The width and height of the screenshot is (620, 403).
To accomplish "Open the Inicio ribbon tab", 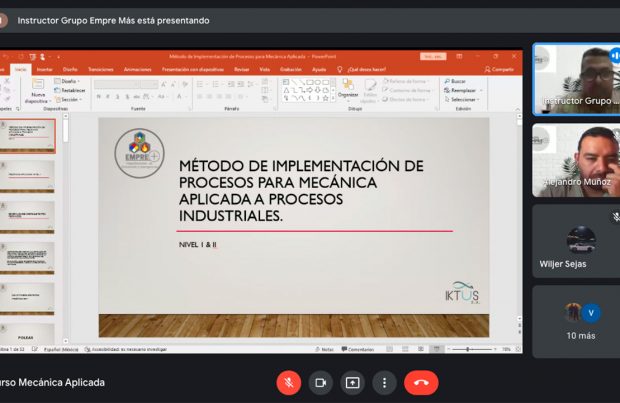I will point(21,70).
